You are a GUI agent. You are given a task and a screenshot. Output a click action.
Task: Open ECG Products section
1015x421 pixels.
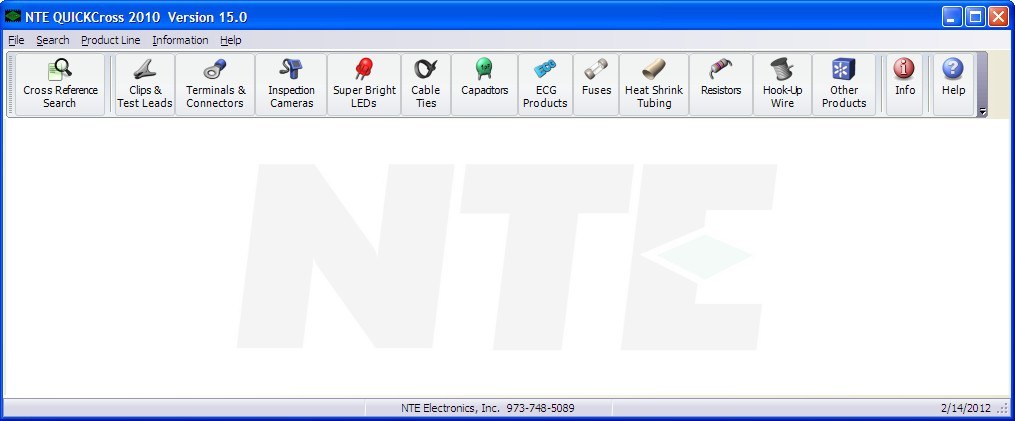point(545,84)
